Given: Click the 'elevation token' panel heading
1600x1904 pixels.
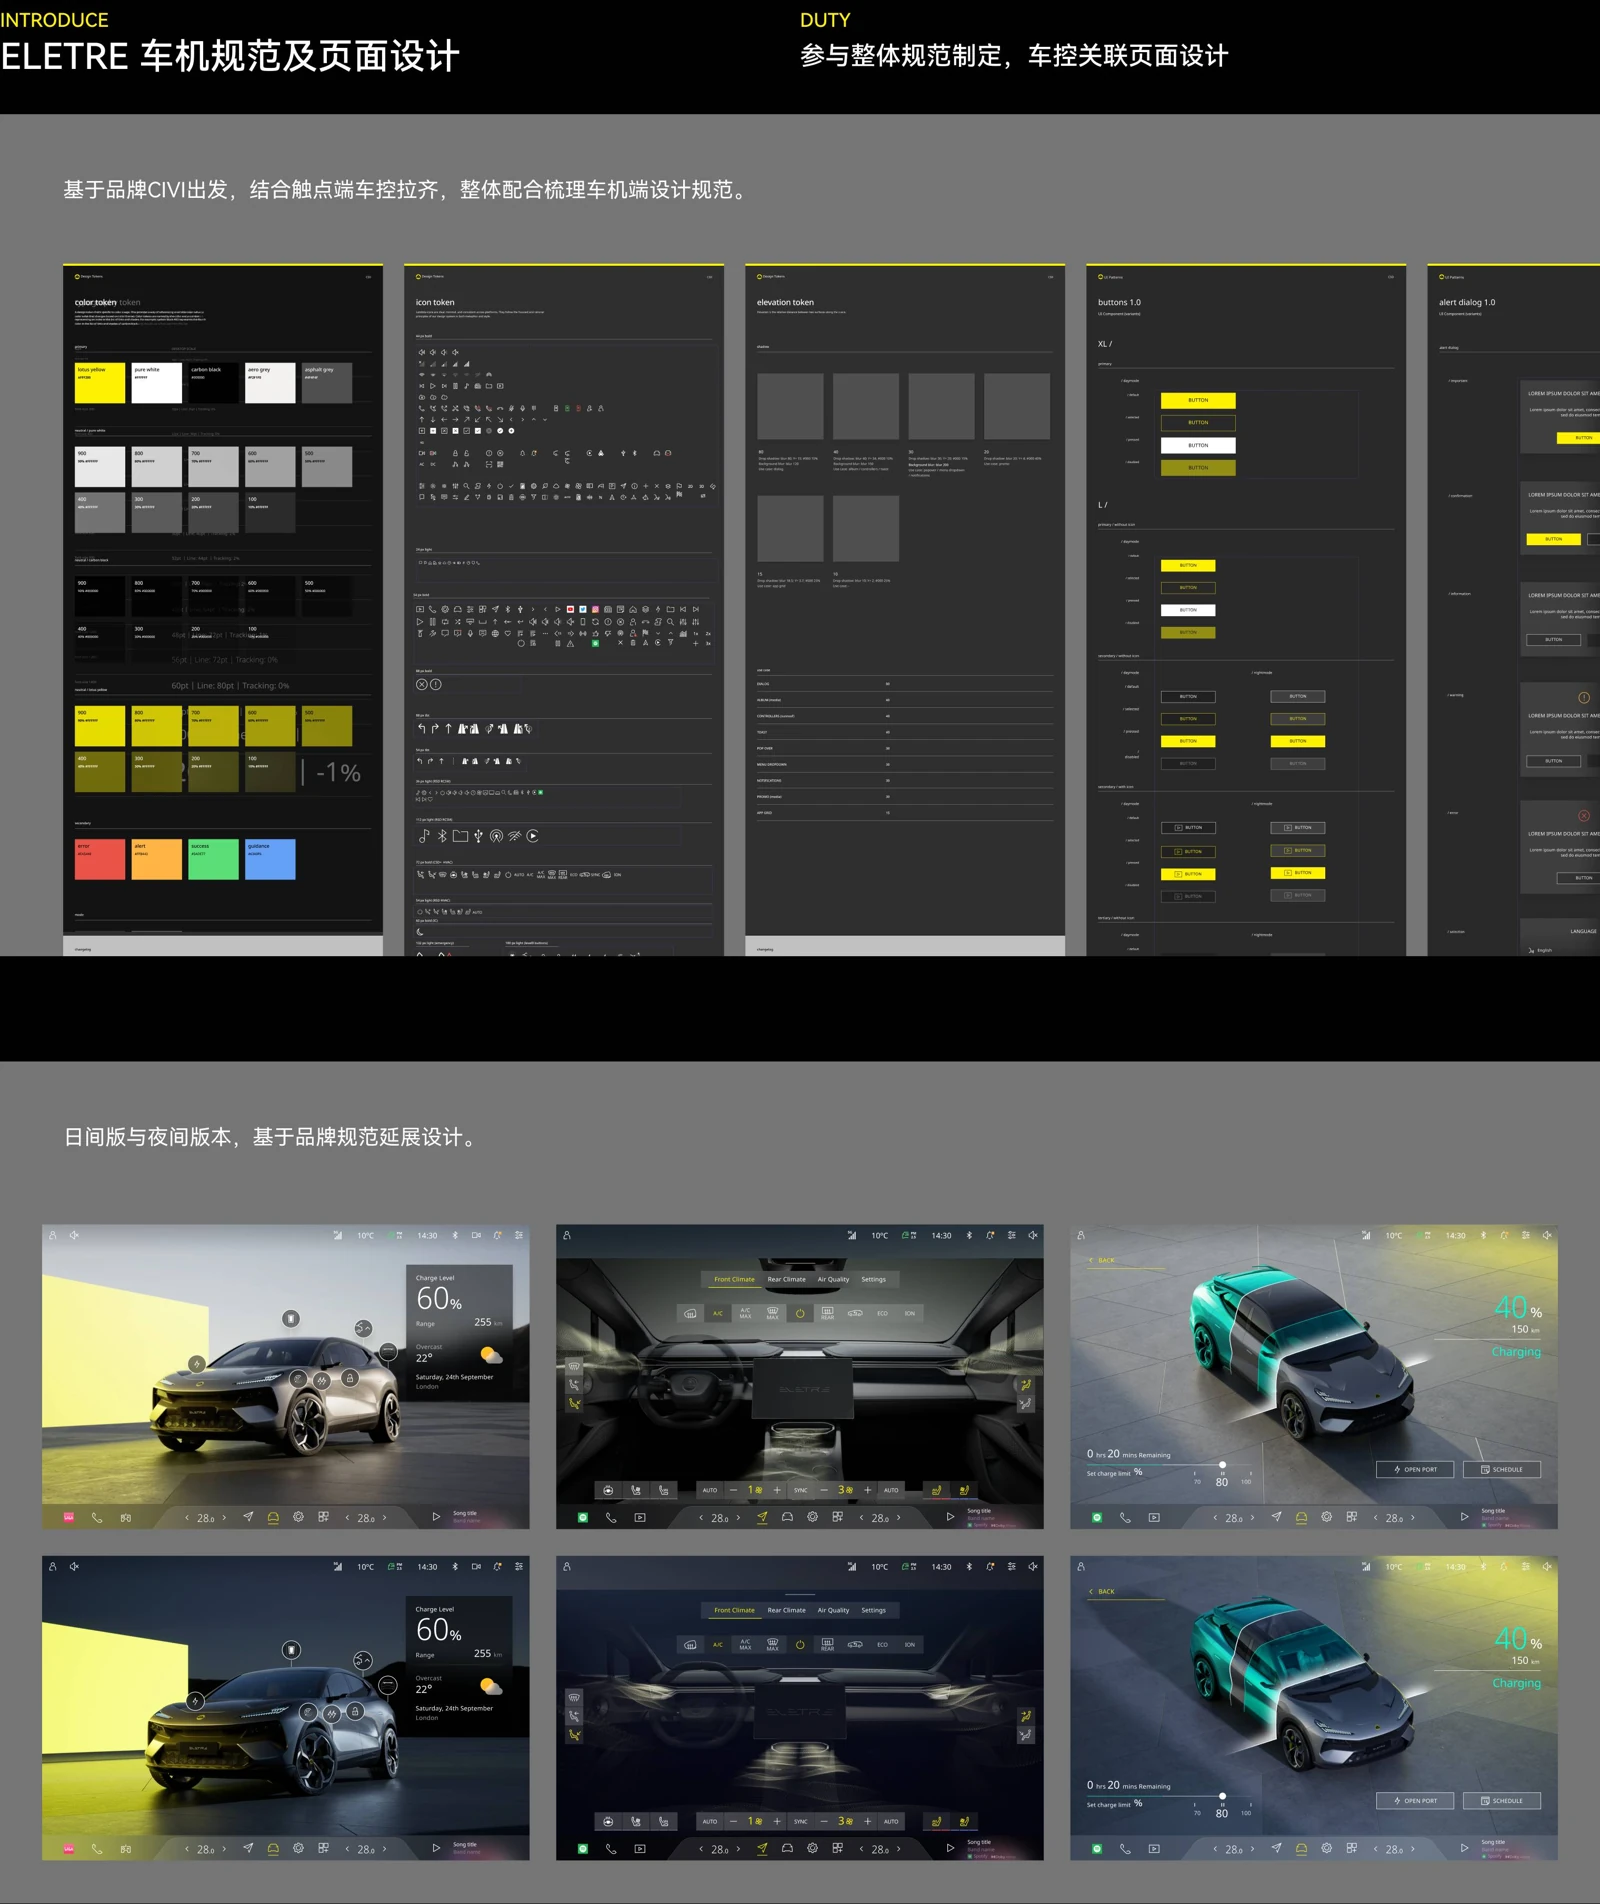Looking at the screenshot, I should point(785,302).
